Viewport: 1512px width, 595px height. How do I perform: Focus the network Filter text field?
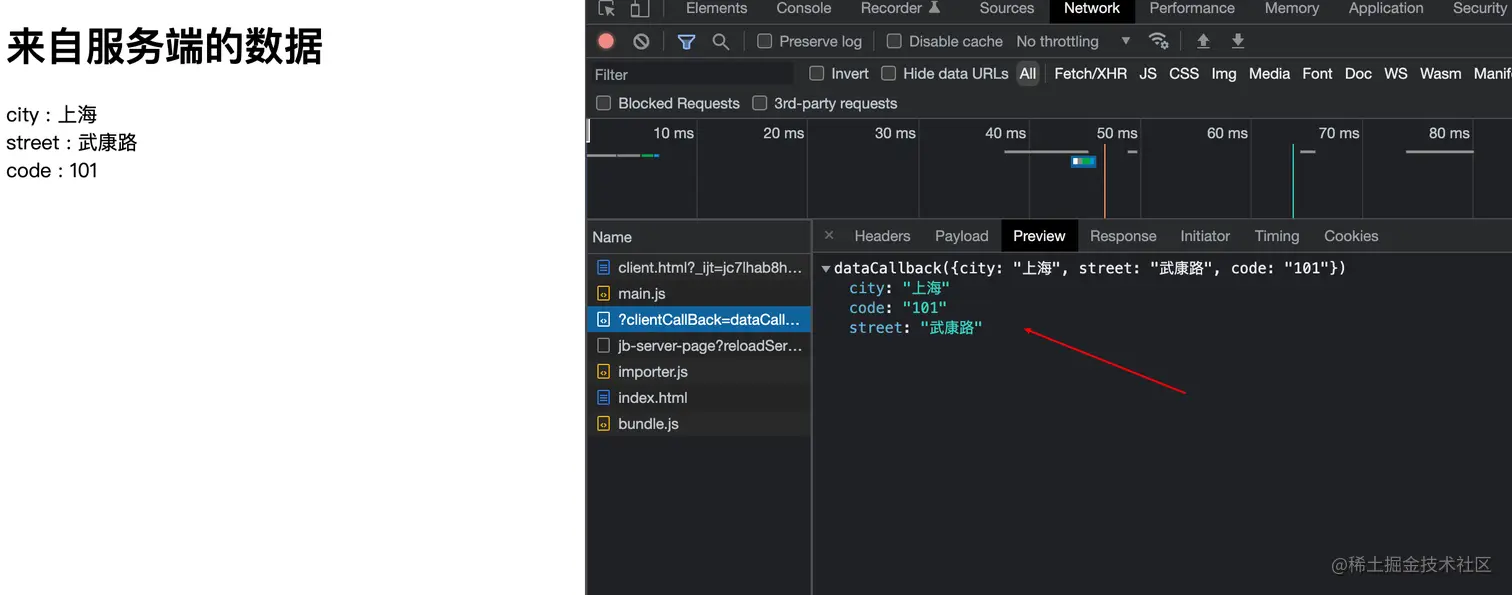(x=690, y=74)
